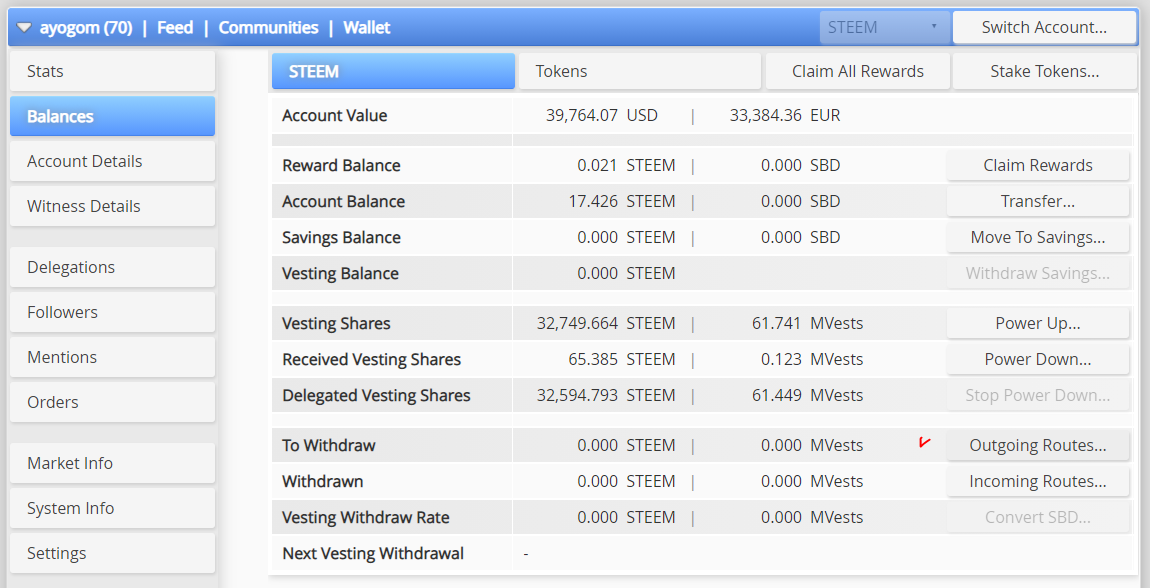Image resolution: width=1150 pixels, height=588 pixels.
Task: Open Followers in sidebar
Action: 112,312
